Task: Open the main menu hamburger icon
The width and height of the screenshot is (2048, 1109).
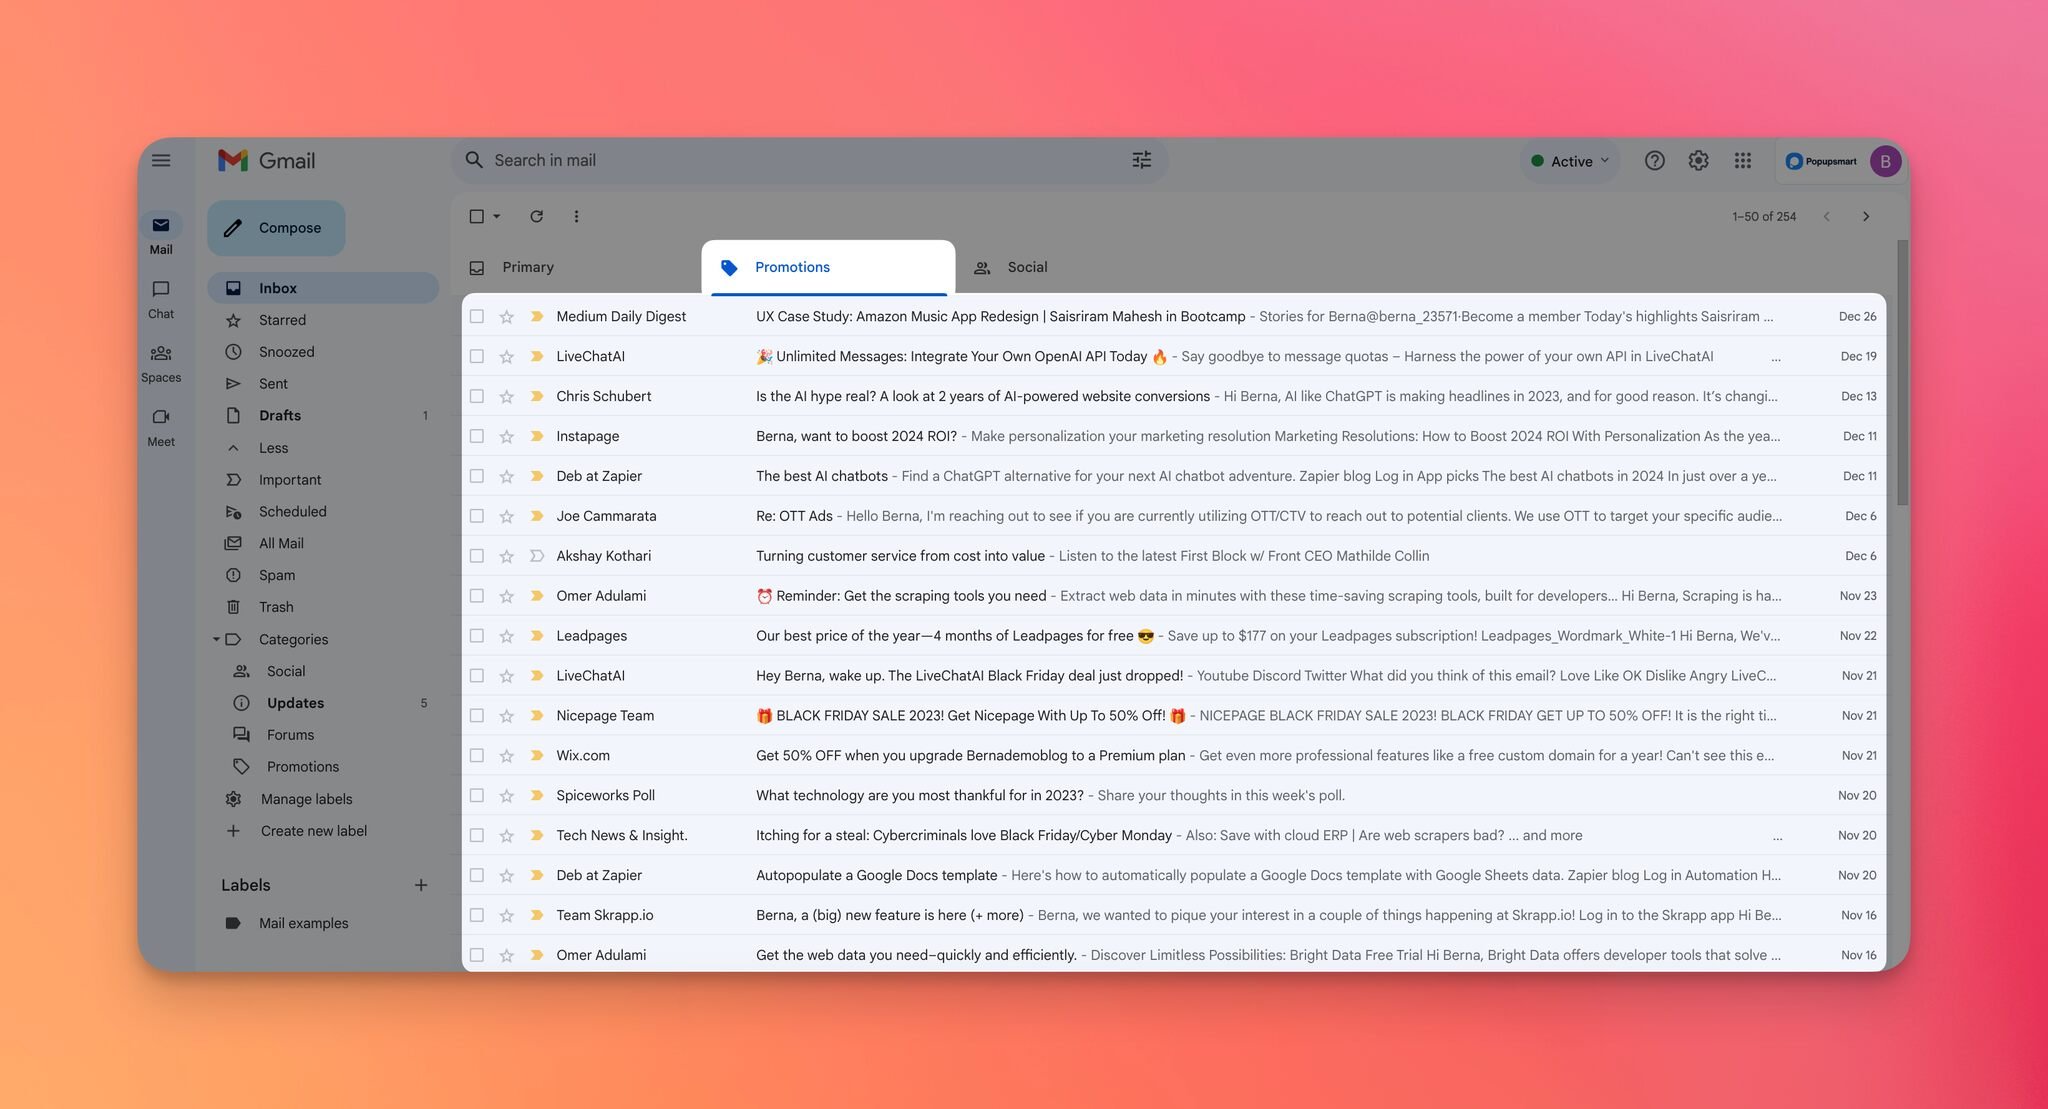Action: tap(161, 160)
